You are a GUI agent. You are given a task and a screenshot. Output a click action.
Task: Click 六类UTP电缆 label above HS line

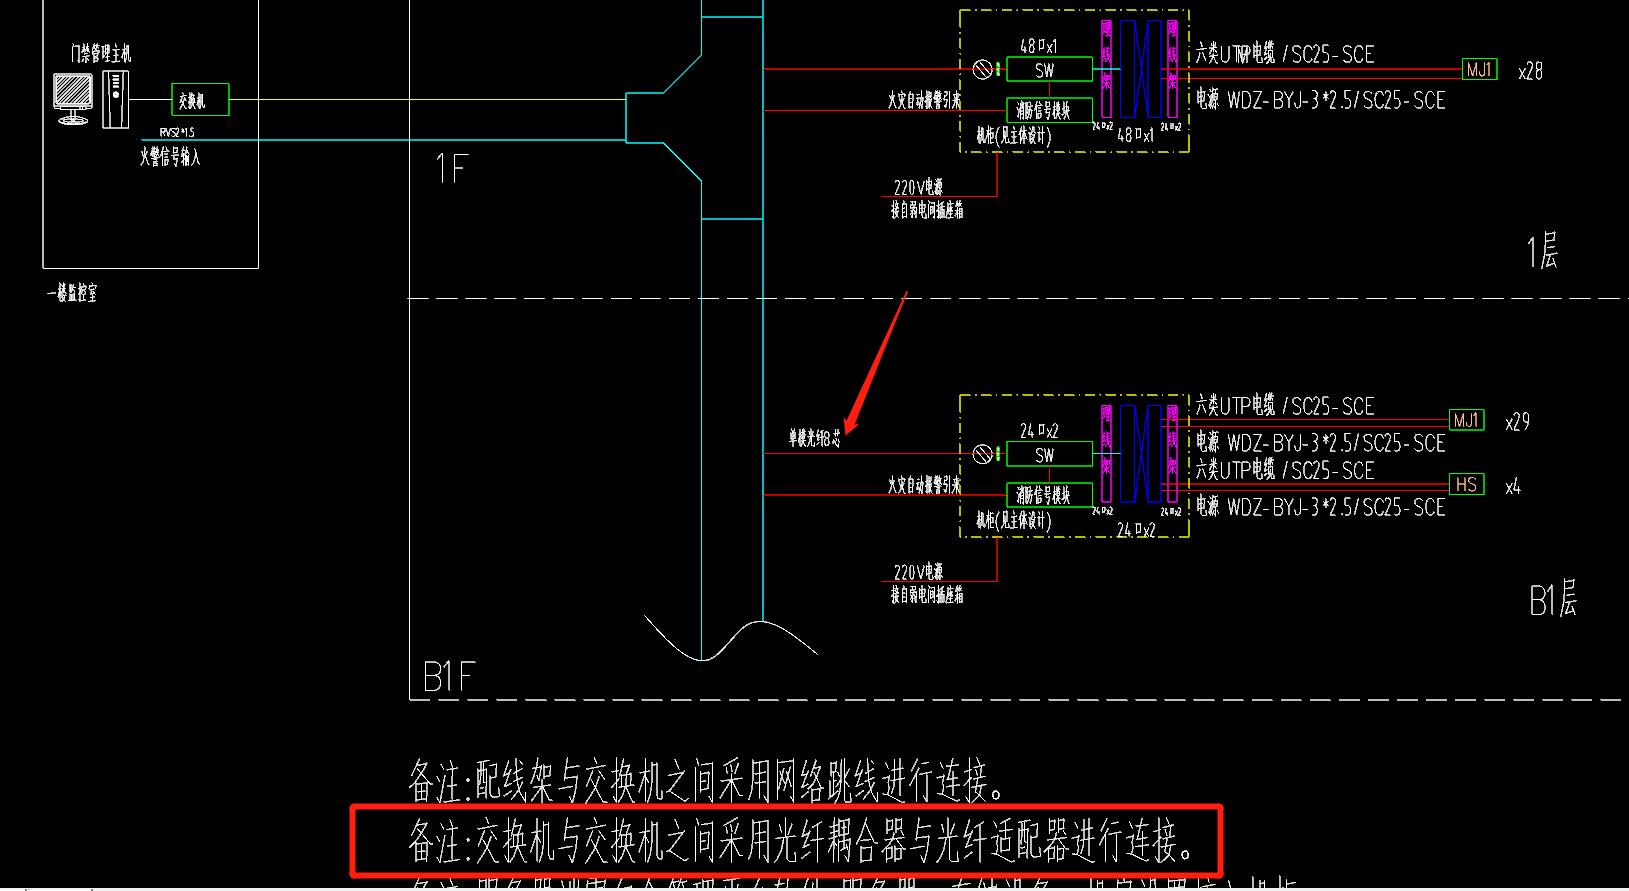pyautogui.click(x=1285, y=470)
